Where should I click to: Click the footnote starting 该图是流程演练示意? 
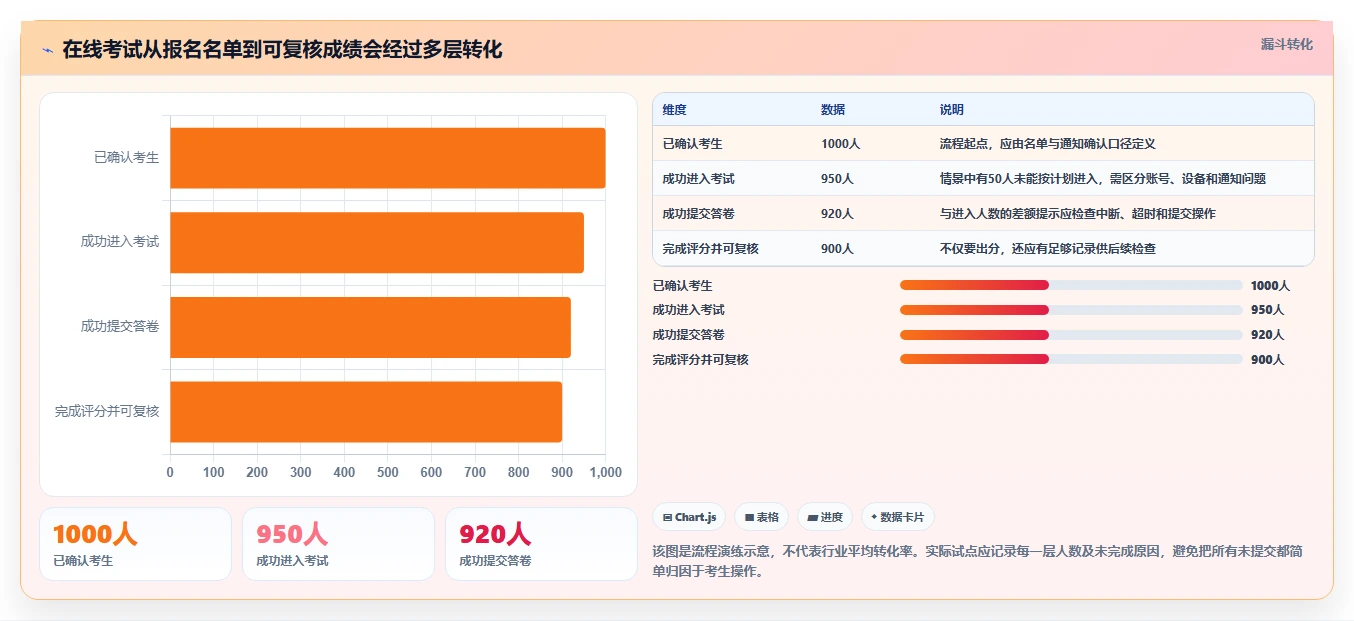(x=977, y=561)
